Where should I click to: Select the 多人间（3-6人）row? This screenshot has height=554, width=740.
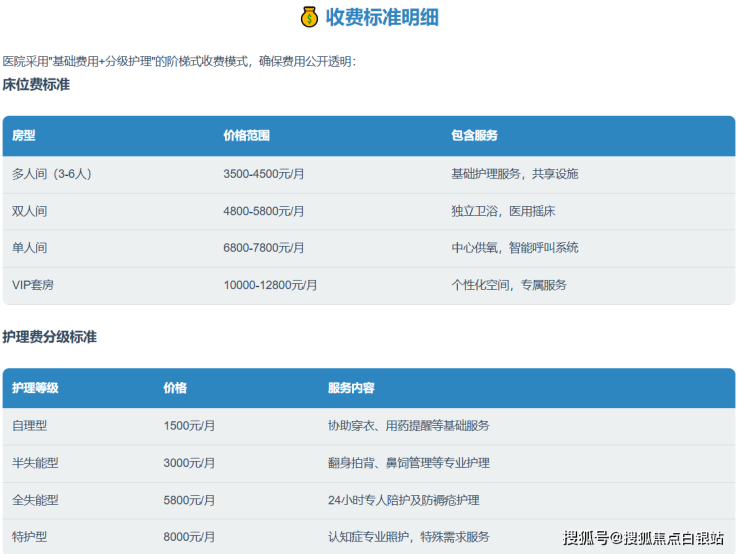tap(52, 174)
